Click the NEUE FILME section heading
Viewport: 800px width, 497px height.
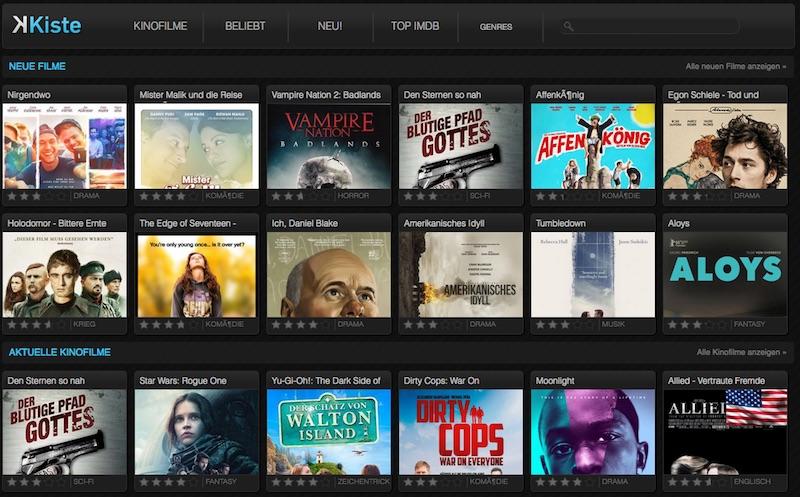37,67
